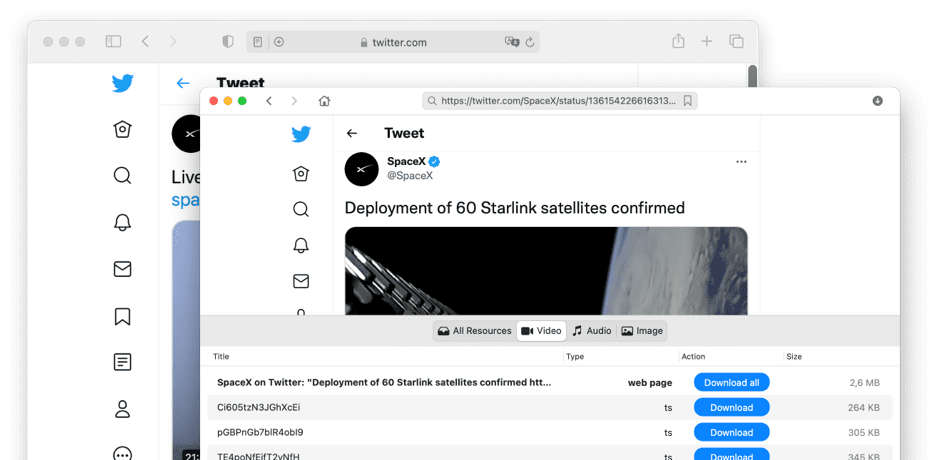
Task: Click Safari window vertical scrollbar
Action: [753, 77]
